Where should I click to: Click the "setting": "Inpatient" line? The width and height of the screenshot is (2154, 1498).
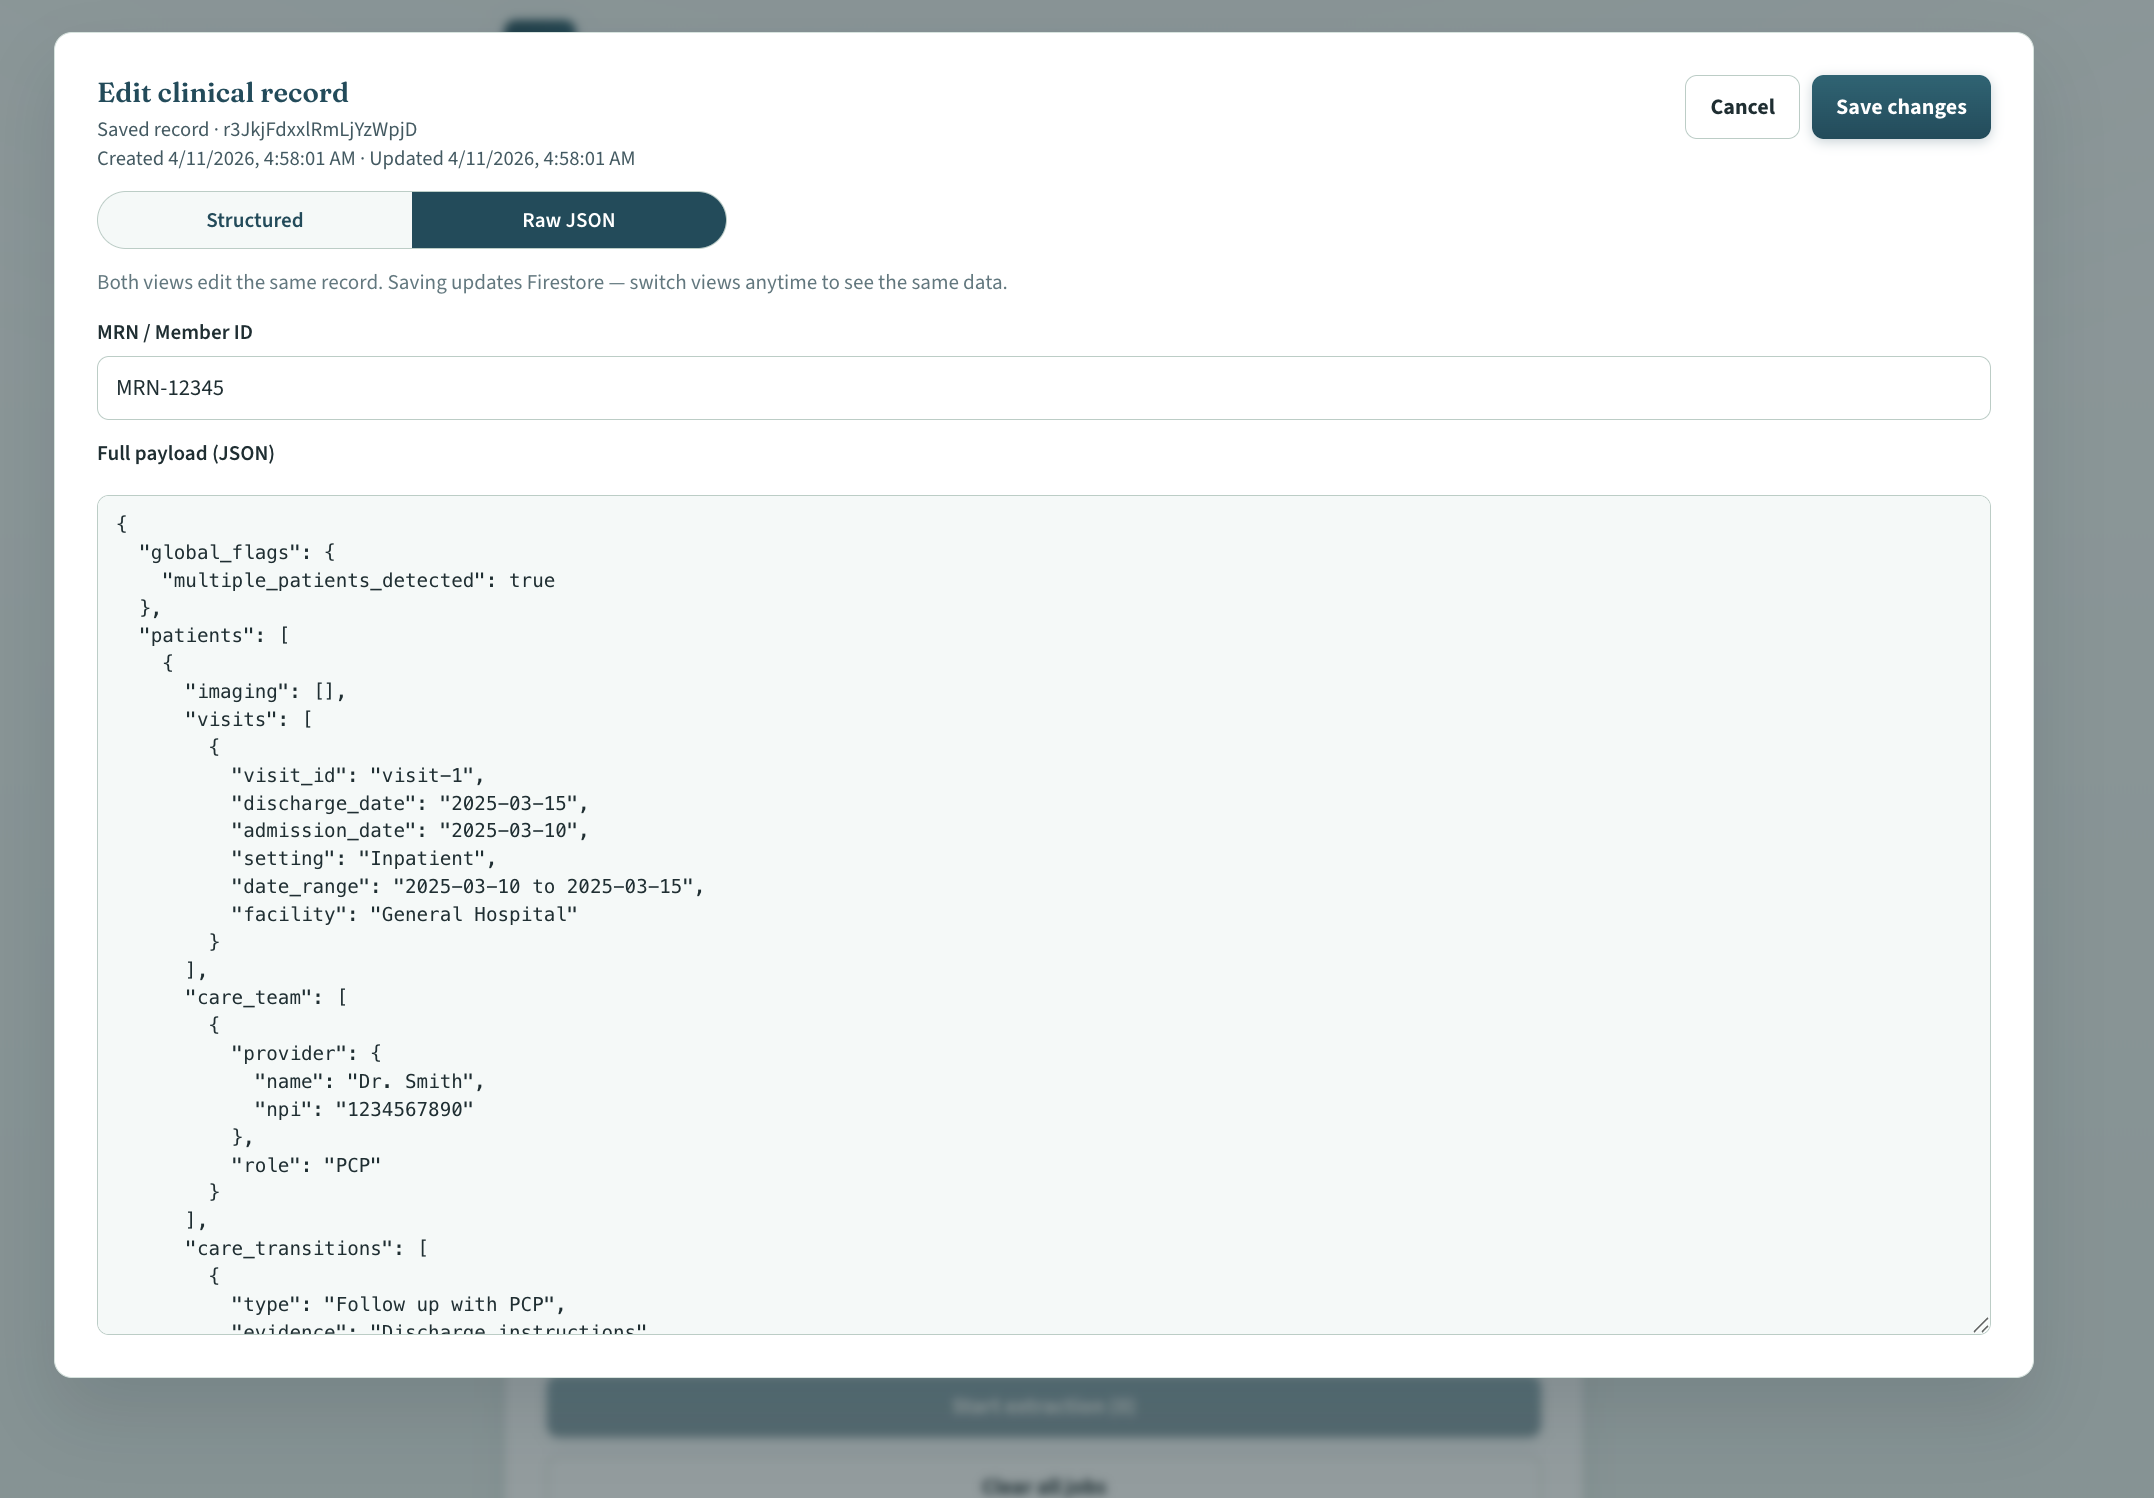pos(363,859)
